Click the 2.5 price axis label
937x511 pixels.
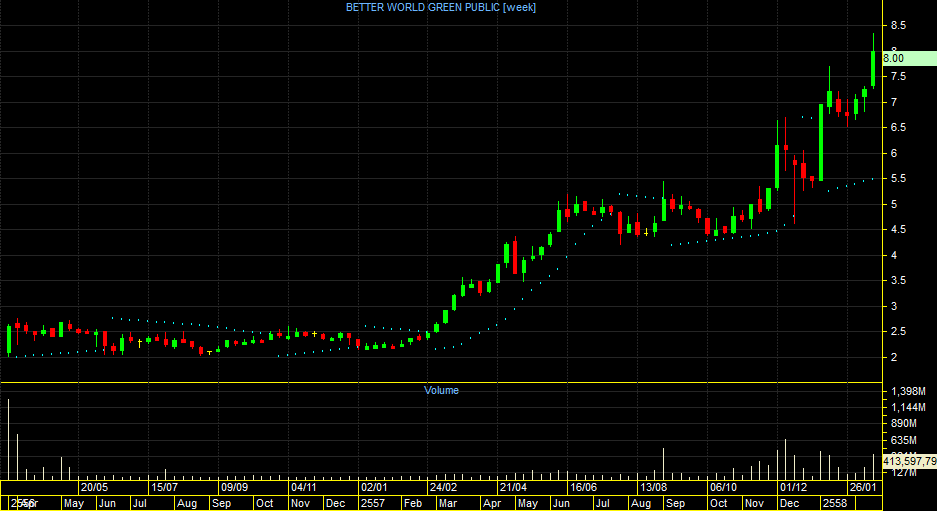tap(898, 331)
